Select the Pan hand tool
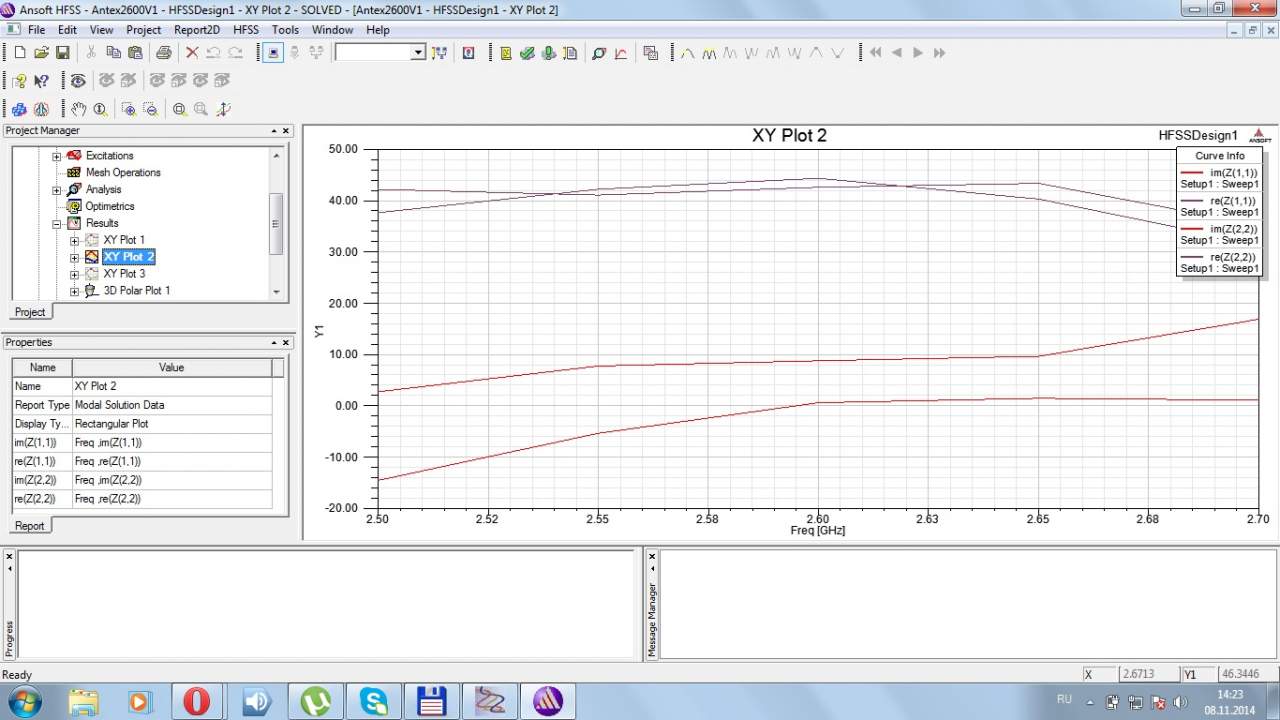The image size is (1280, 720). click(79, 109)
